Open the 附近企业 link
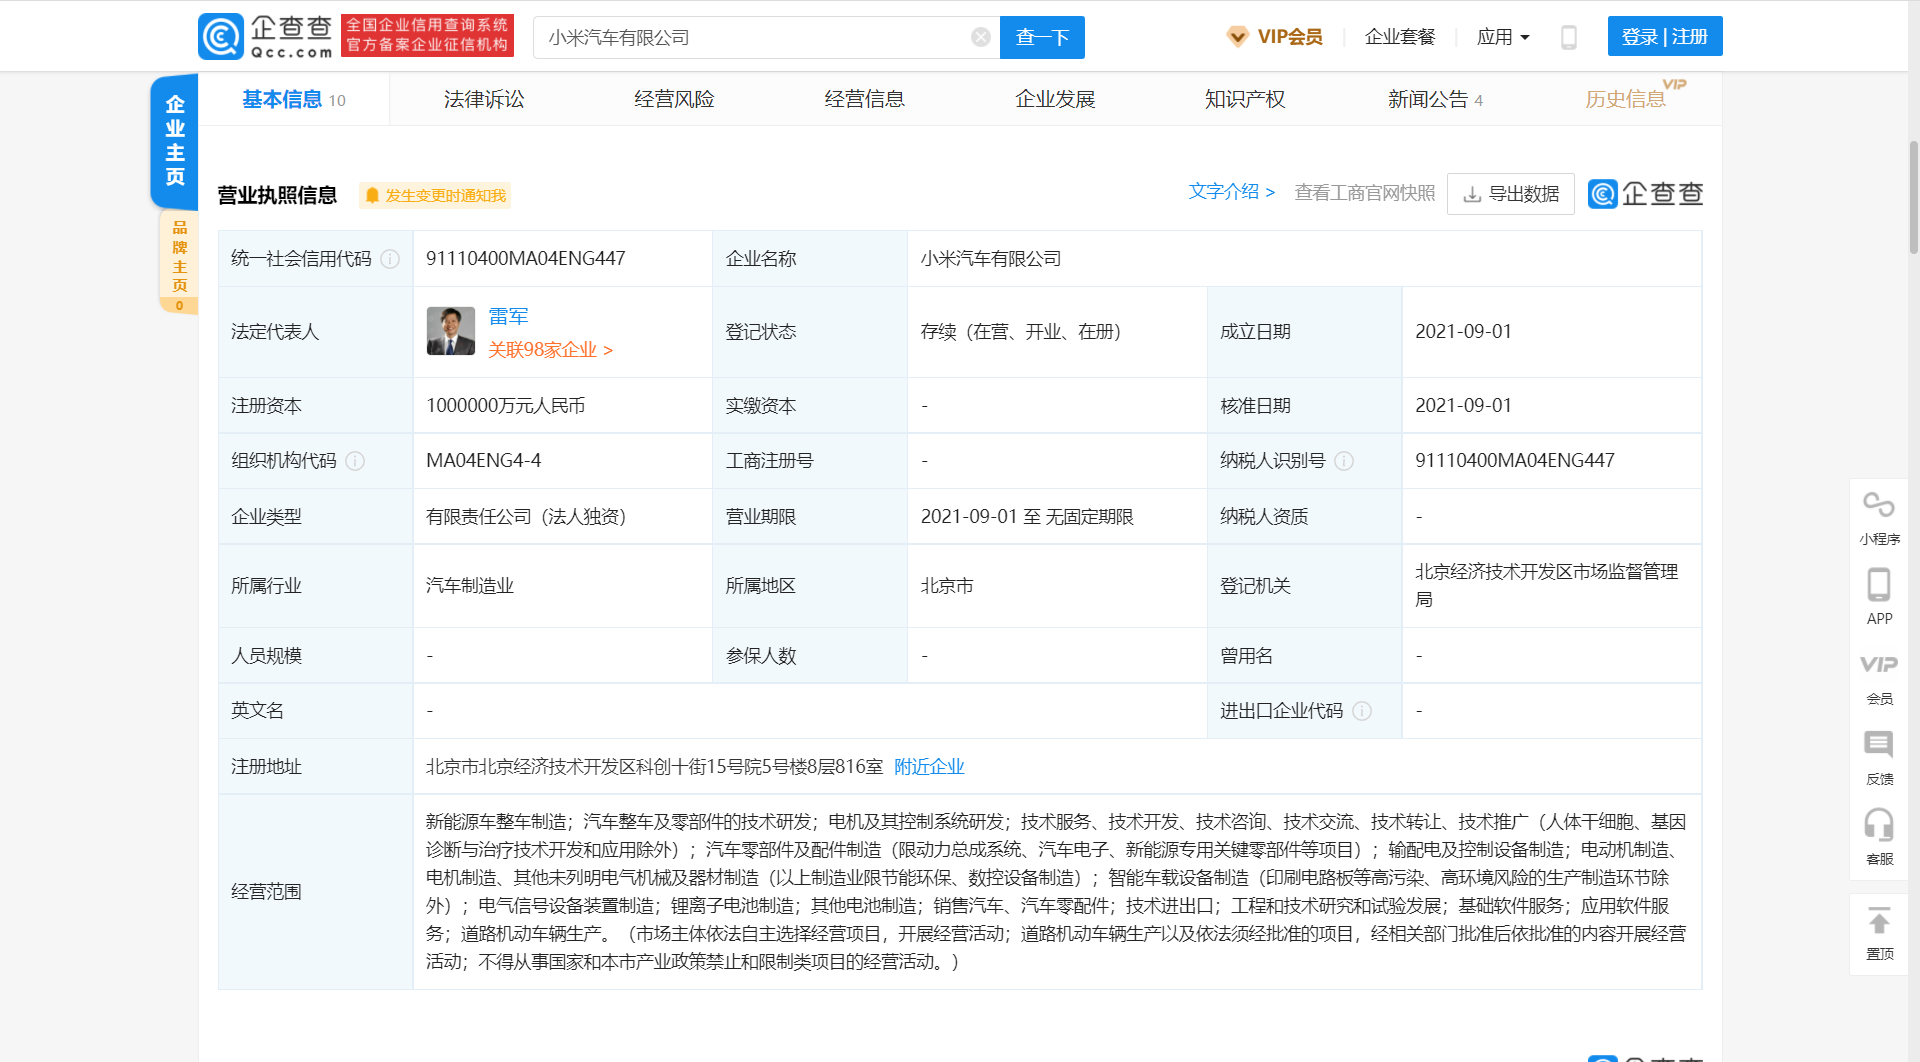This screenshot has height=1062, width=1920. click(x=929, y=767)
